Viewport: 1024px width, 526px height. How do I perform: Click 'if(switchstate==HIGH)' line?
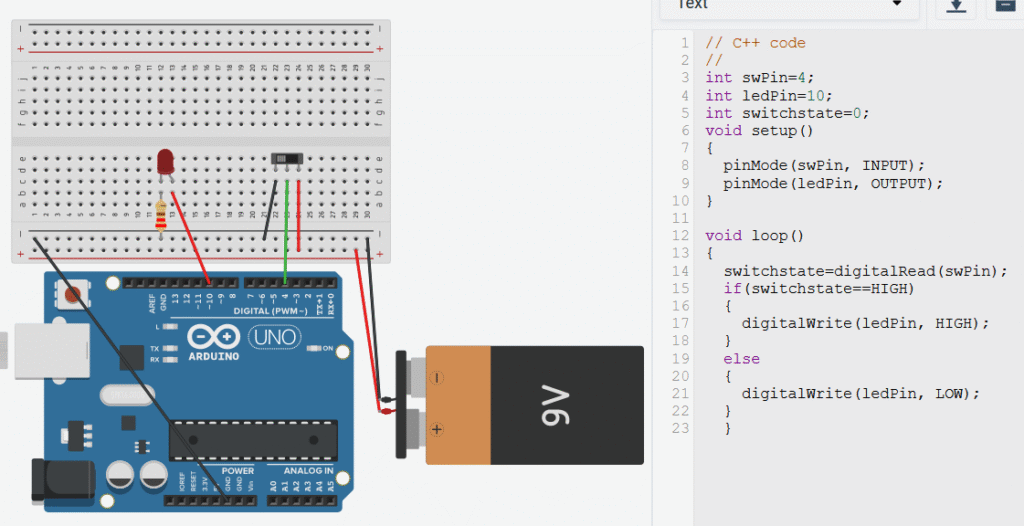[819, 288]
